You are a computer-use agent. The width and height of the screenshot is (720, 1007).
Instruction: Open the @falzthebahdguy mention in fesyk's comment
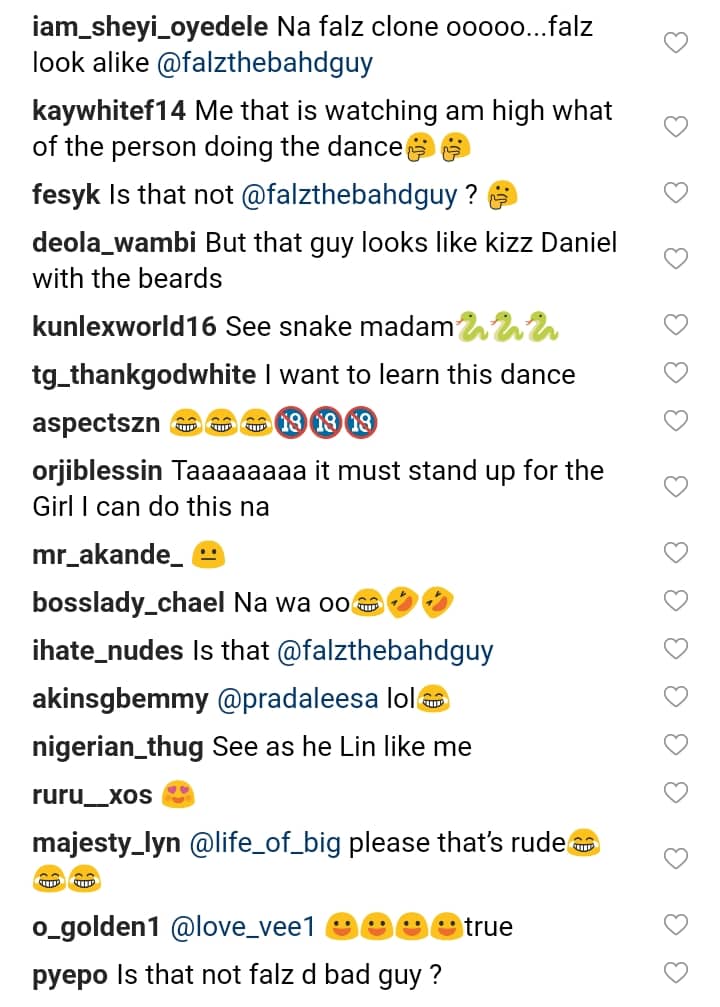click(x=349, y=195)
